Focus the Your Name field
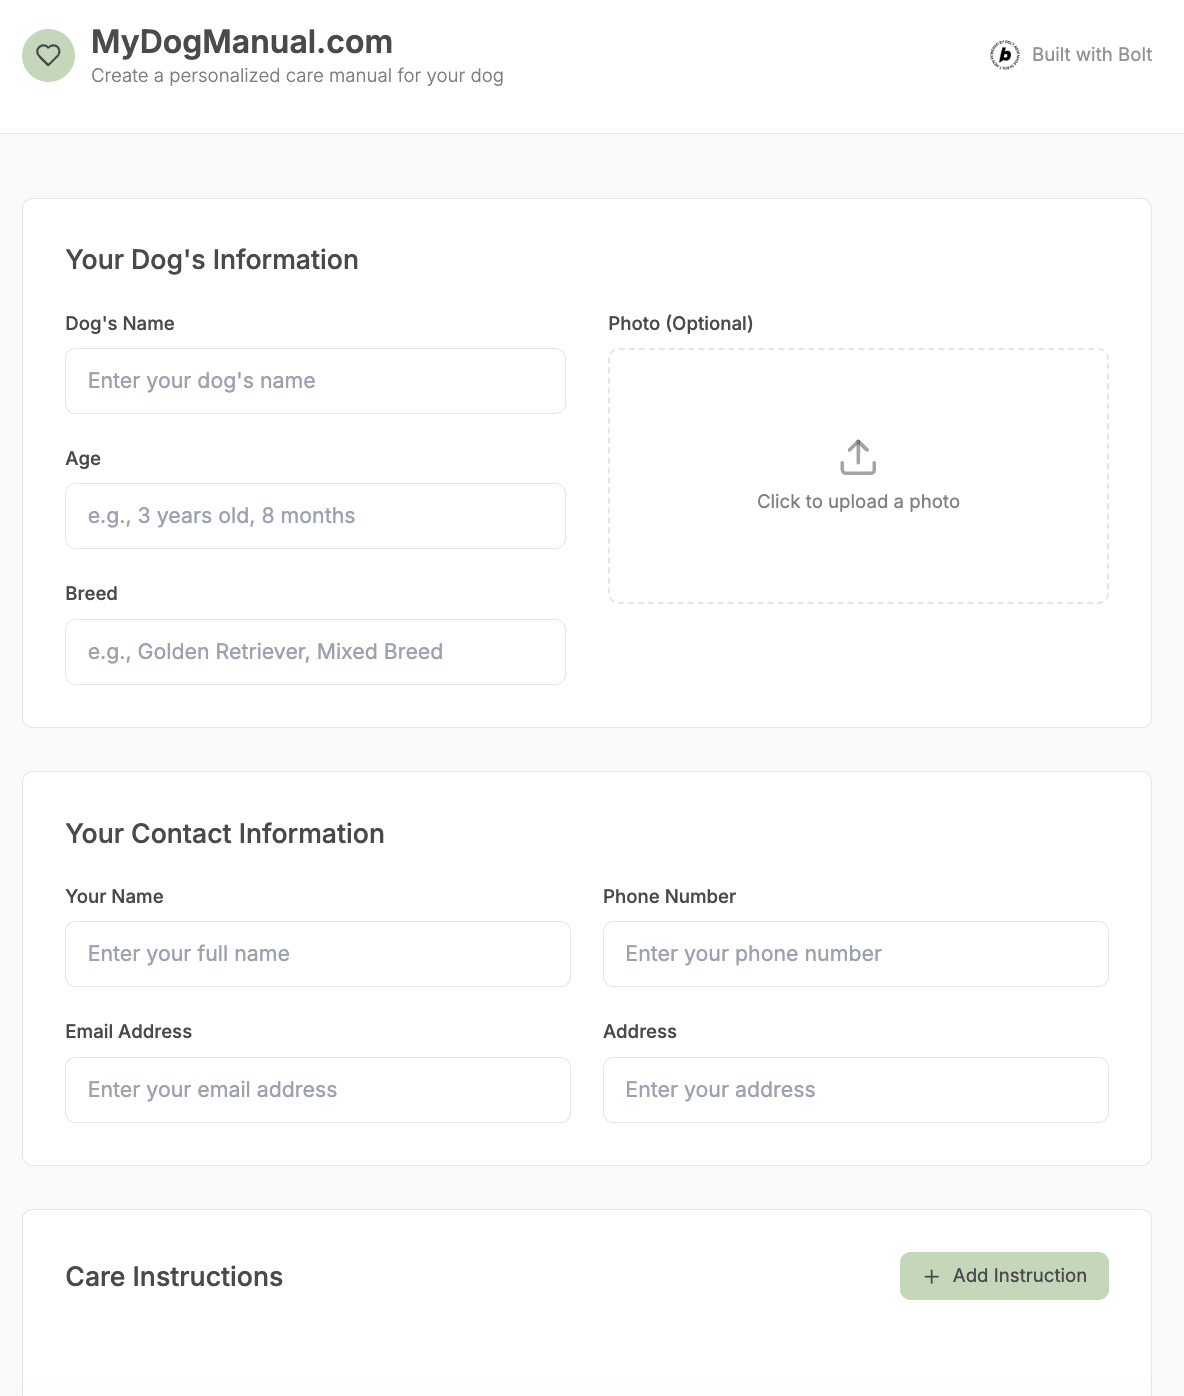The width and height of the screenshot is (1184, 1396). coord(317,954)
